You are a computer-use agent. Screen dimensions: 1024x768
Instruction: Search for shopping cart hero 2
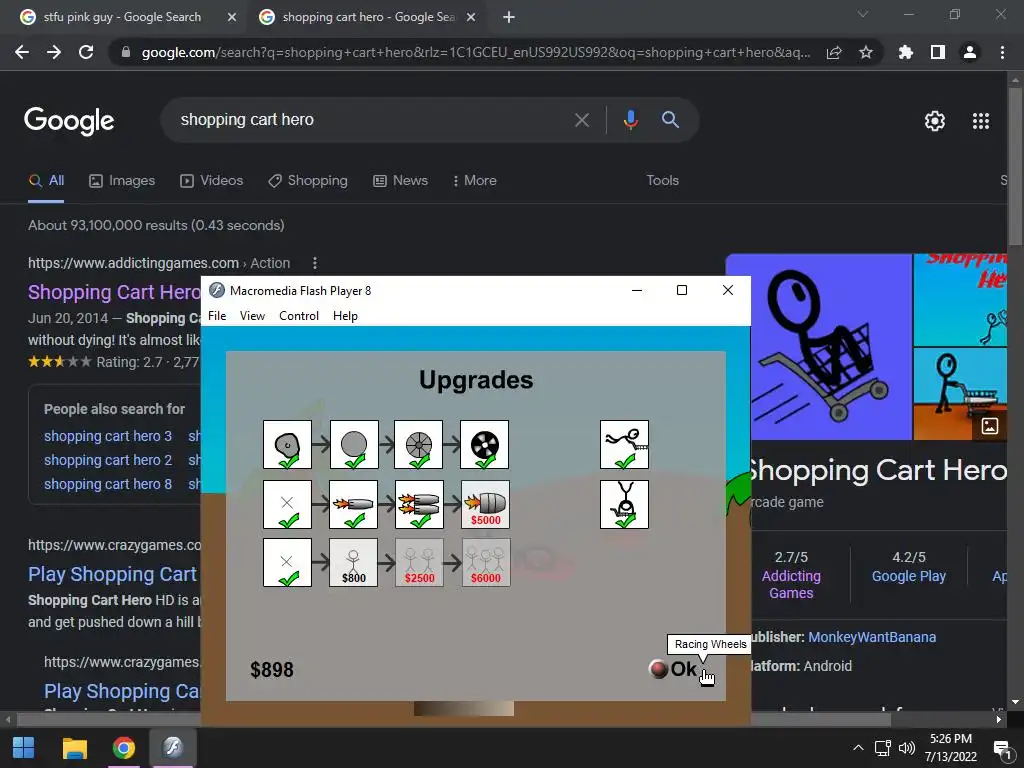(108, 460)
